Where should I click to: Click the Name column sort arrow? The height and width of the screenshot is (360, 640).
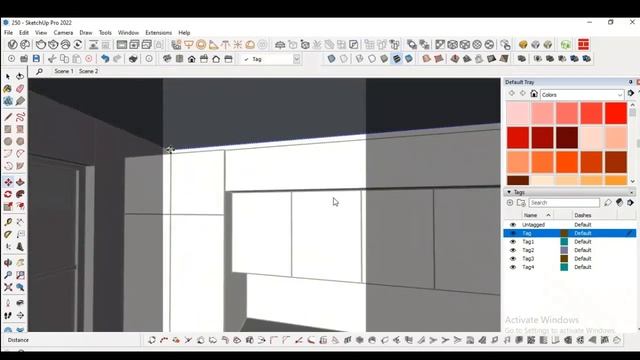pyautogui.click(x=548, y=215)
